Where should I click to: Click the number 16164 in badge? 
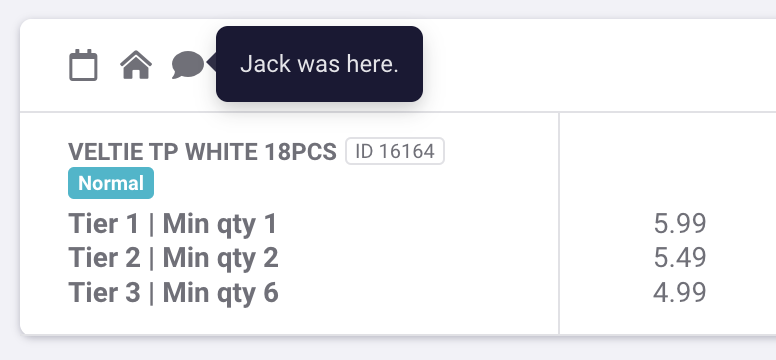coord(407,151)
